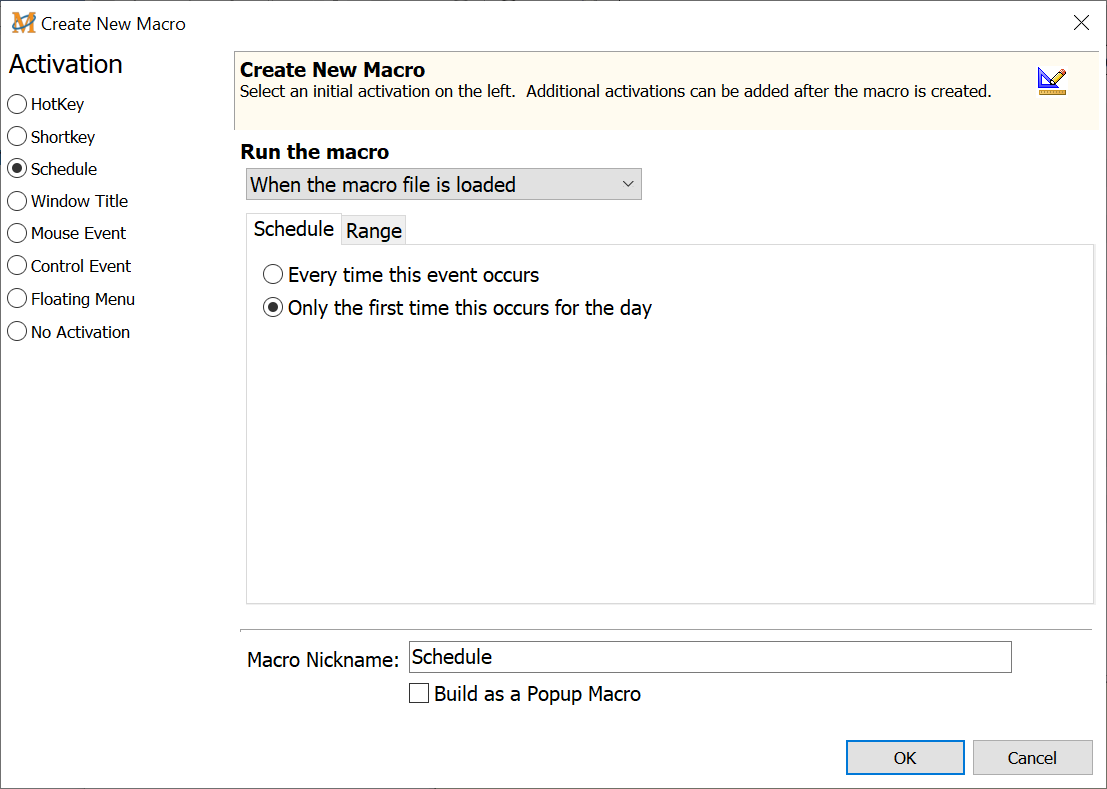Screen dimensions: 1107x789
Task: Select the HotKey activation option
Action: [x=17, y=104]
